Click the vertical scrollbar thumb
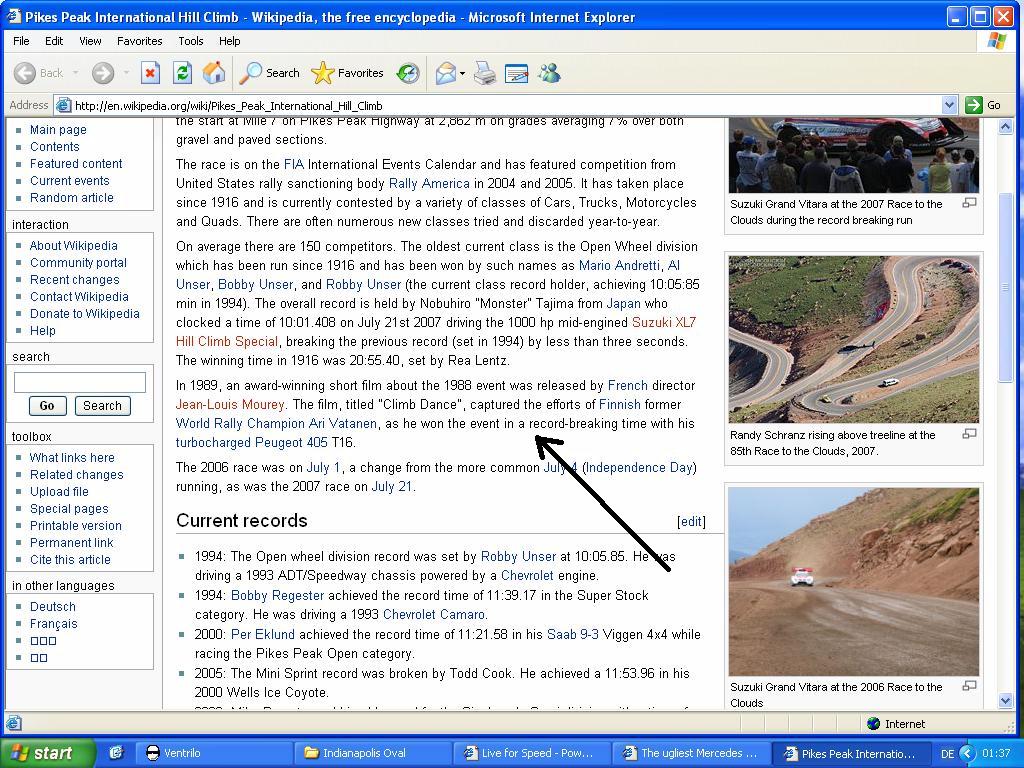1024x768 pixels. [1006, 287]
